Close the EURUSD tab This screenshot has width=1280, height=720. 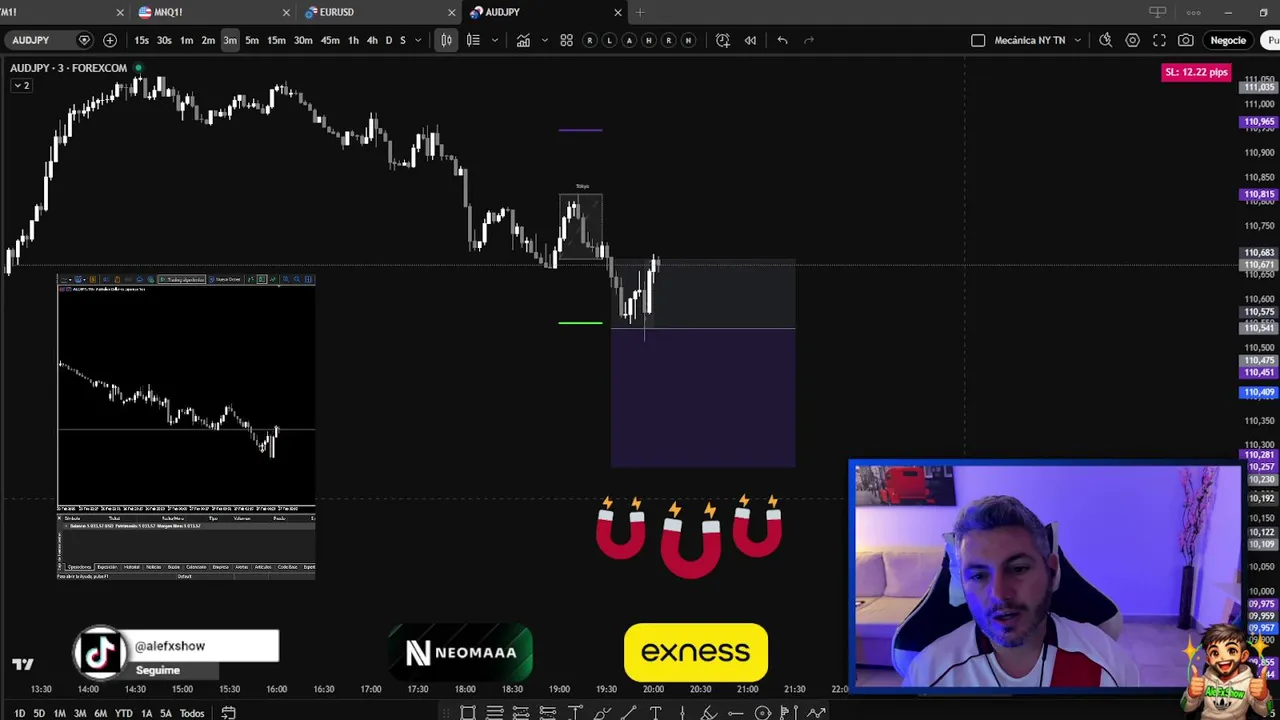tap(452, 12)
